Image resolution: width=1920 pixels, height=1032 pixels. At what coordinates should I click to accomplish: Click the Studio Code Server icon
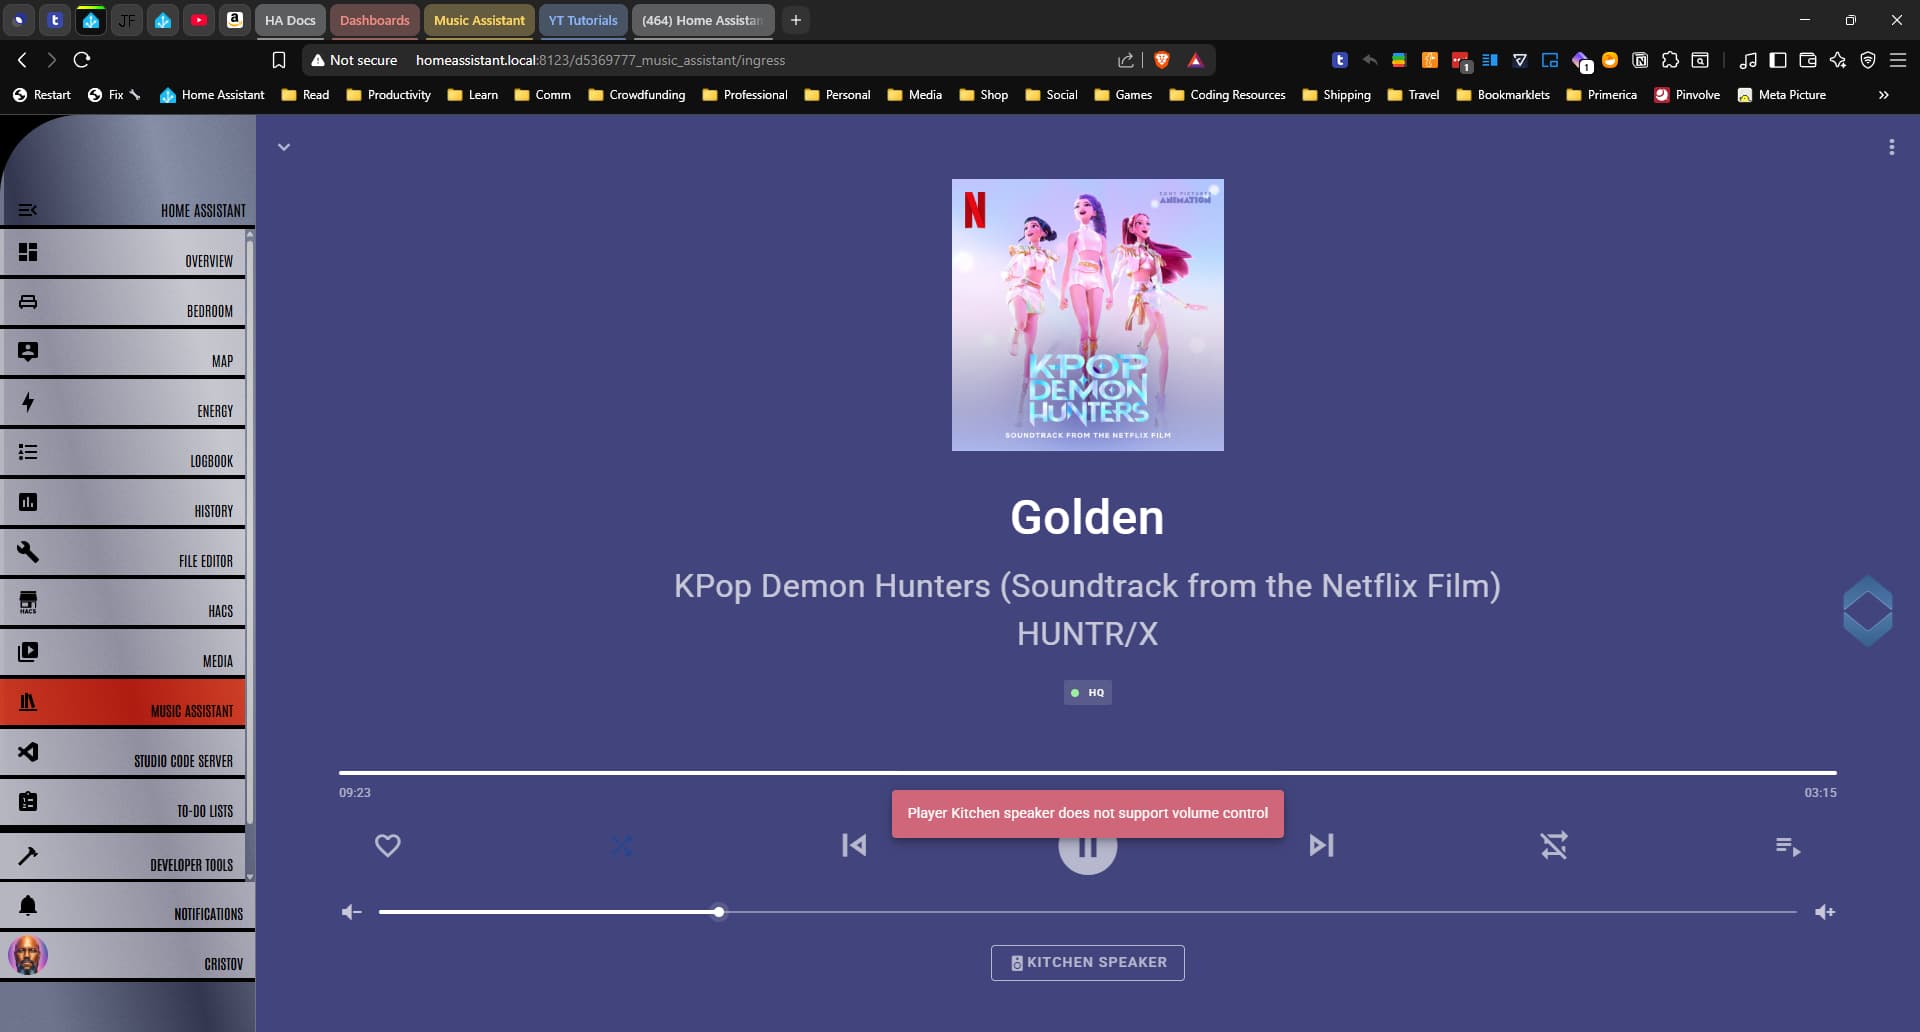[x=28, y=752]
